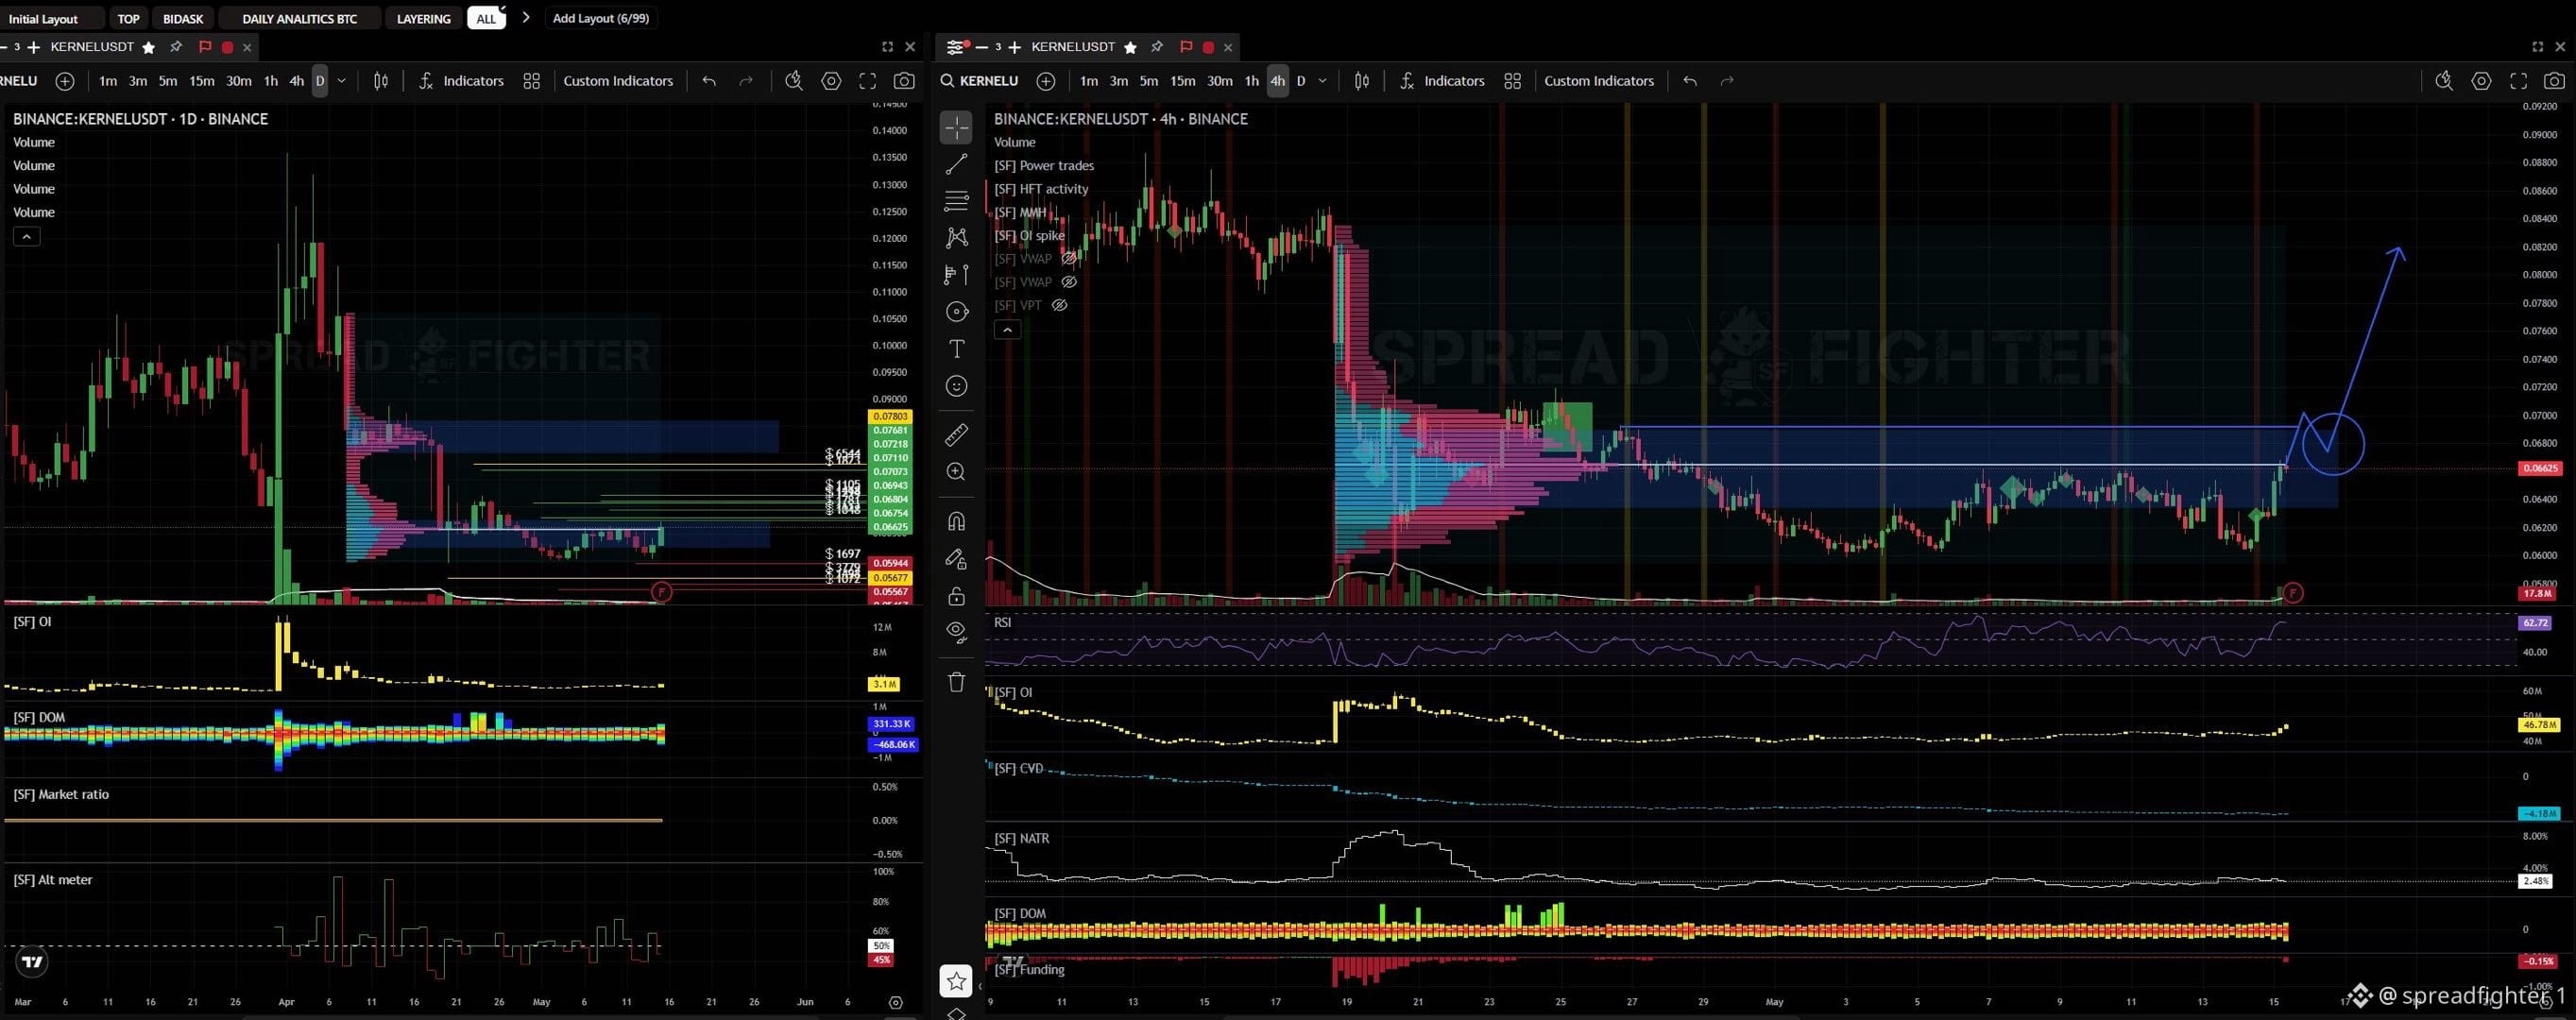Add a symbol to compare on 4h chart
Image resolution: width=2576 pixels, height=1020 pixels.
[1046, 81]
